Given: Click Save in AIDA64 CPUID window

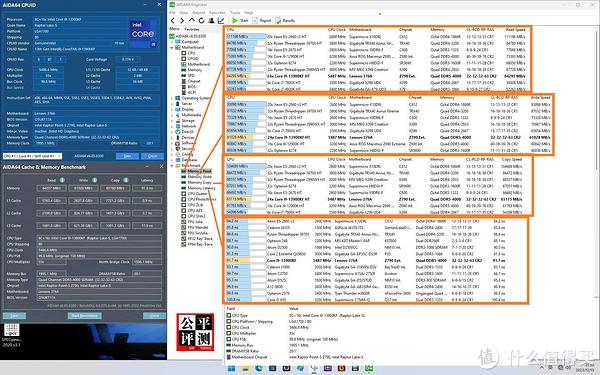Looking at the screenshot, I should [127, 156].
